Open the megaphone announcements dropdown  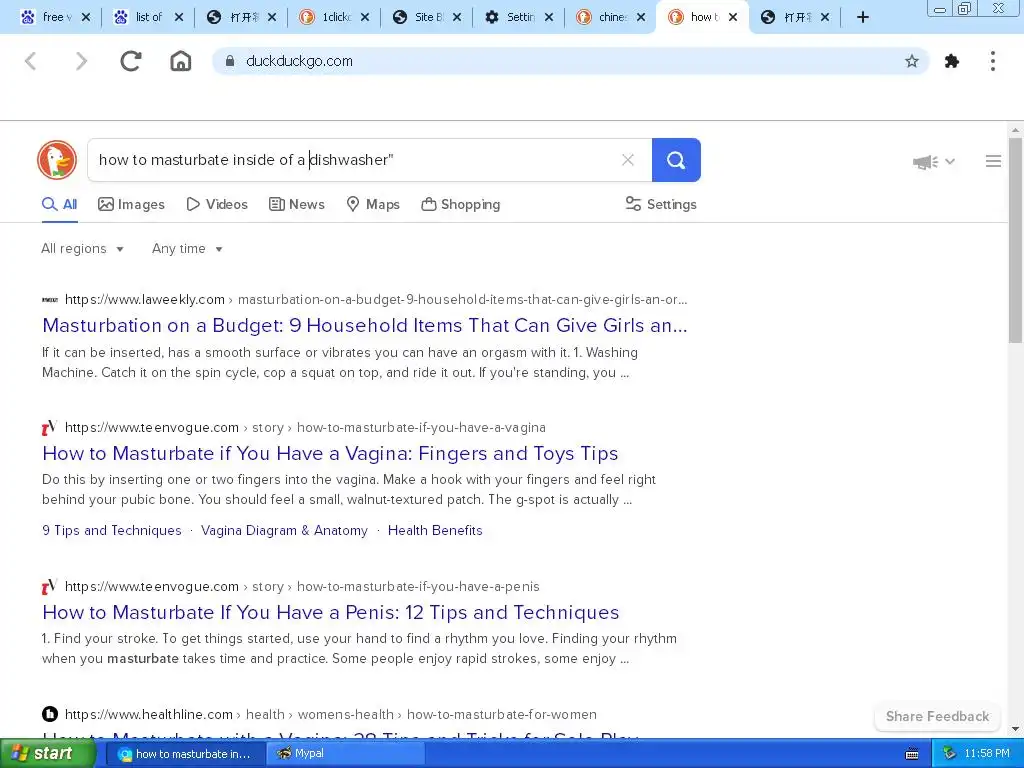tap(933, 161)
